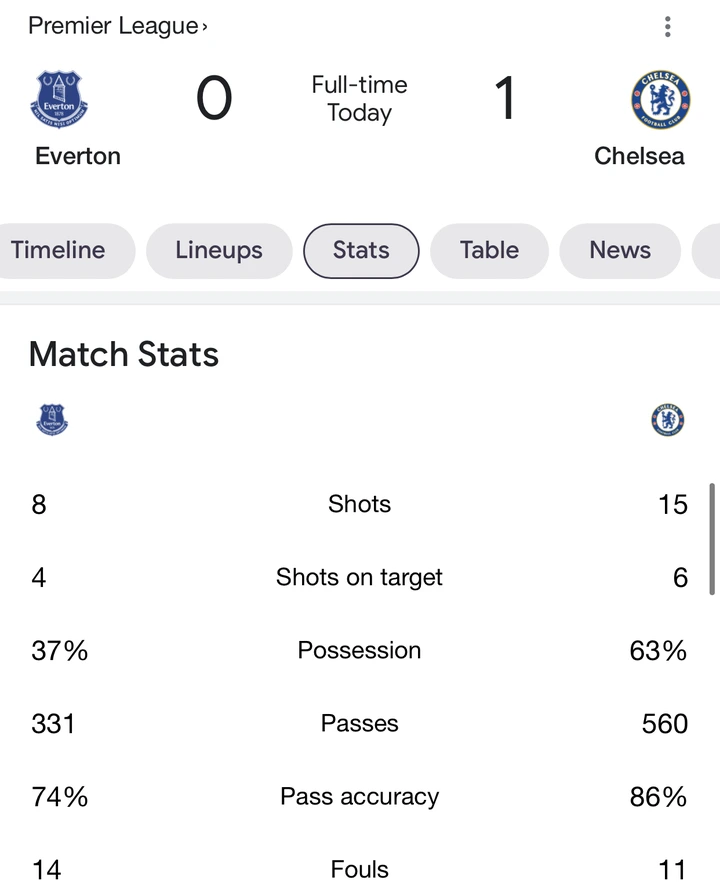Click the Shots on target label
The height and width of the screenshot is (895, 720).
tap(359, 577)
